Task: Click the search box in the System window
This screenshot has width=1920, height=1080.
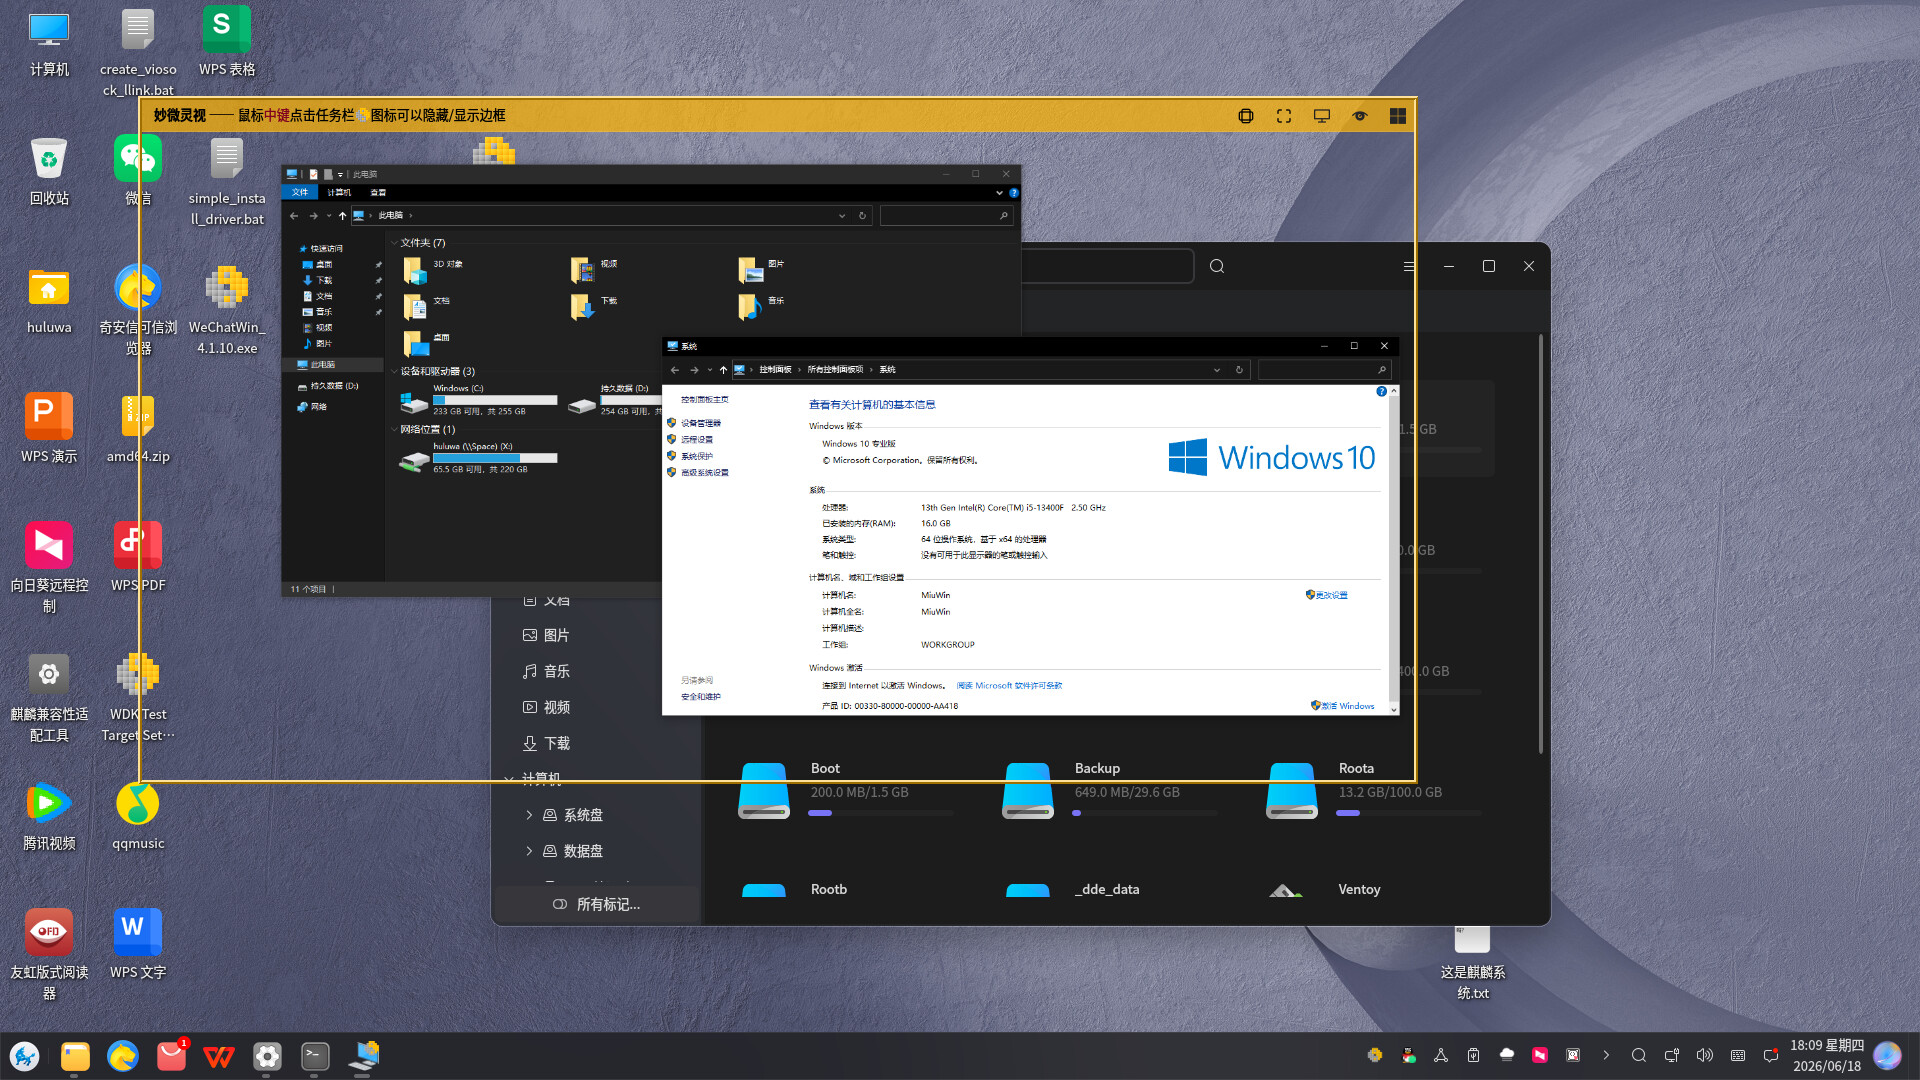Action: (1324, 369)
